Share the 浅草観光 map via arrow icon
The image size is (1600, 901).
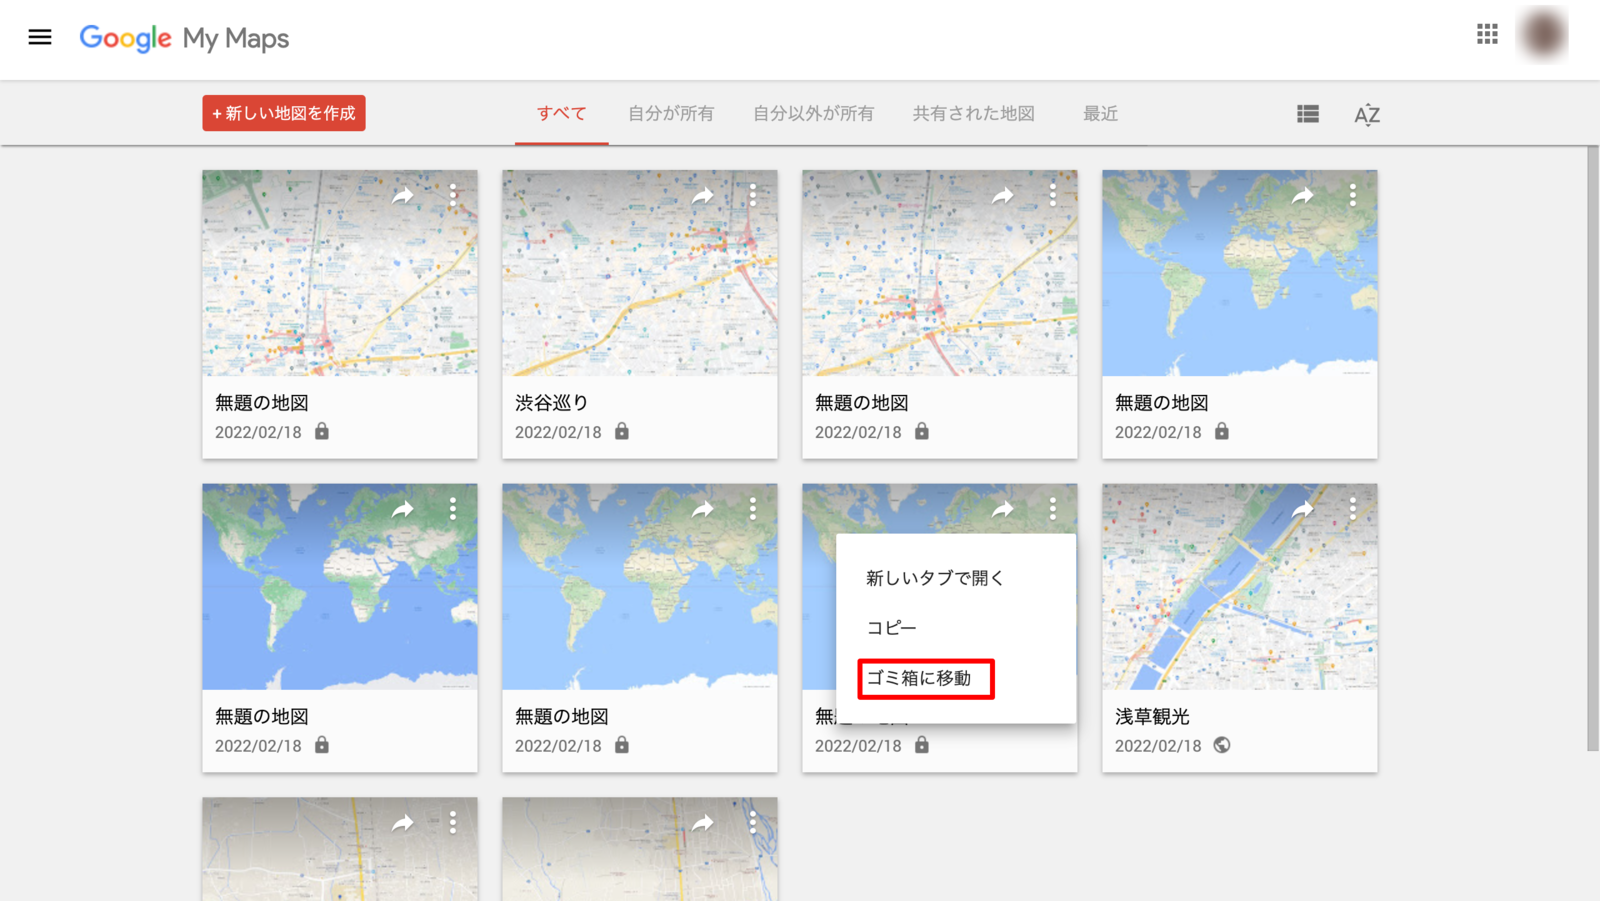coord(1303,510)
